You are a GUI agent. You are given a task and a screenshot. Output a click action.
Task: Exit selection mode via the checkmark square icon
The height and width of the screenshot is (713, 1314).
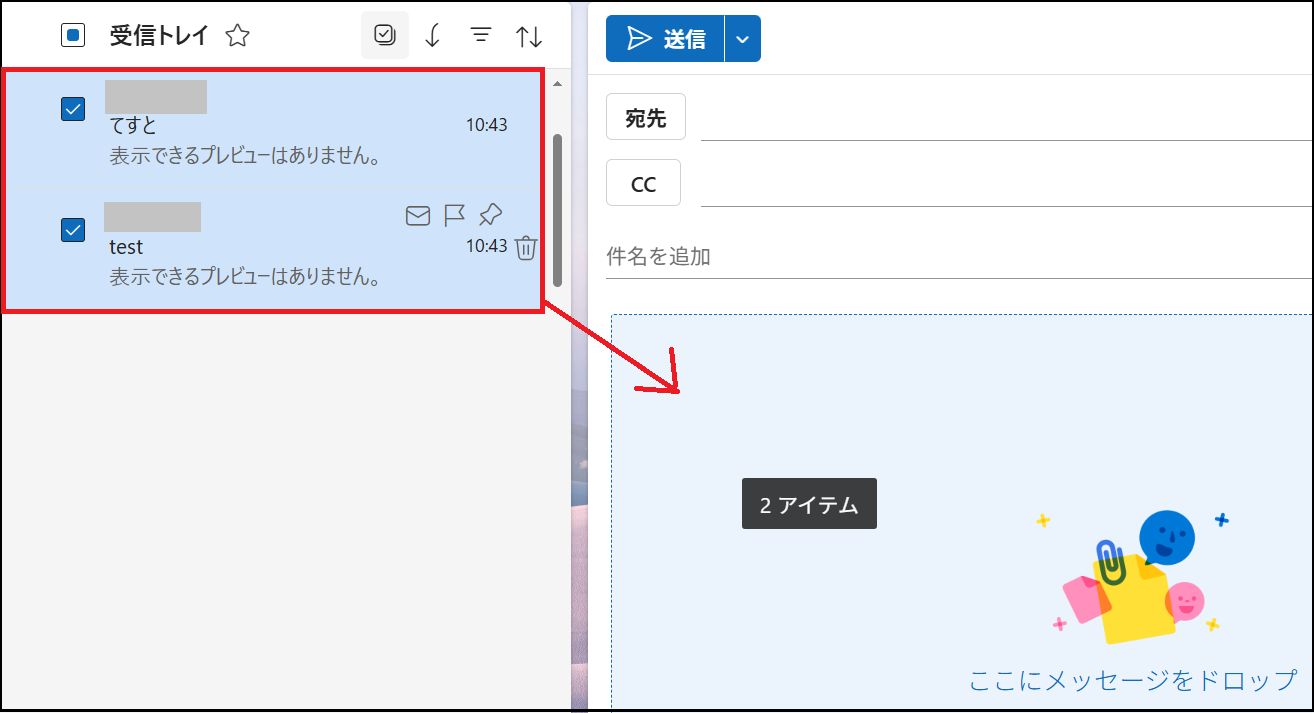(385, 35)
